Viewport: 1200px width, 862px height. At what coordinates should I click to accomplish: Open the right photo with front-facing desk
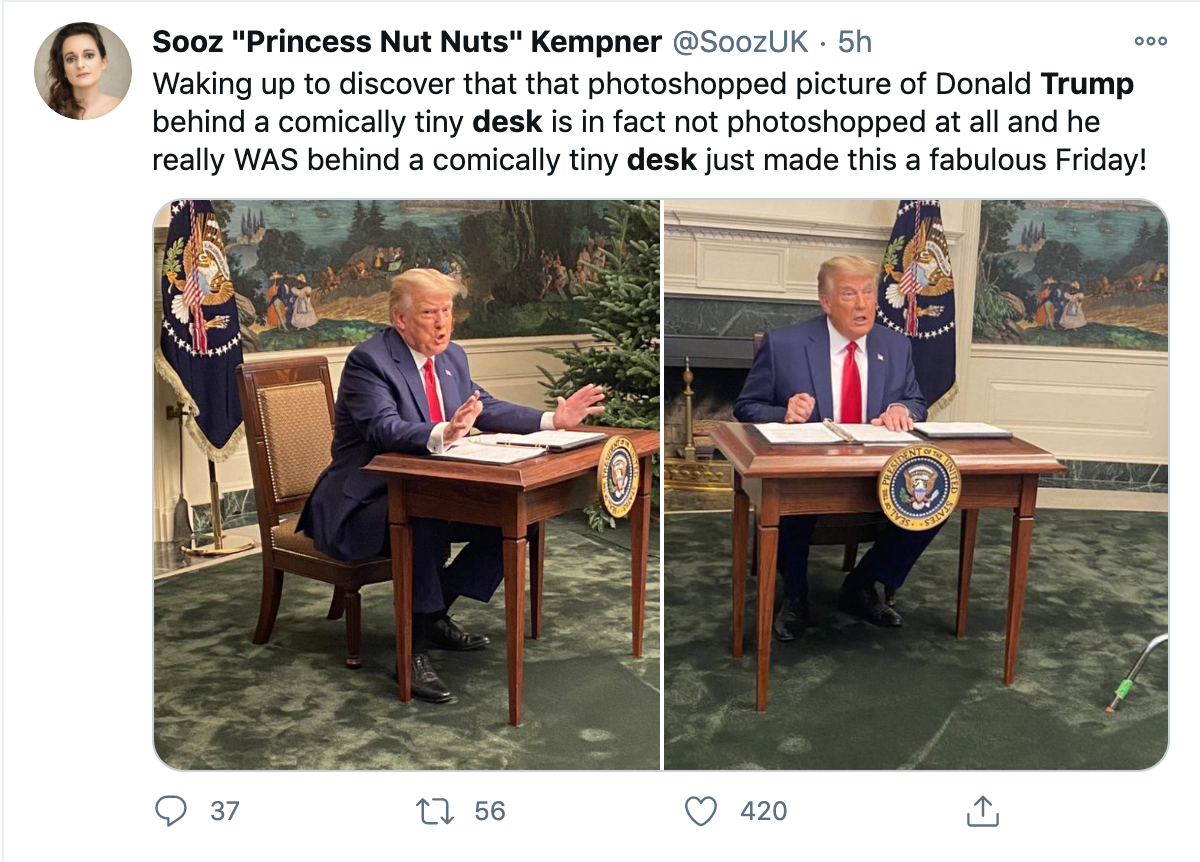pyautogui.click(x=916, y=484)
